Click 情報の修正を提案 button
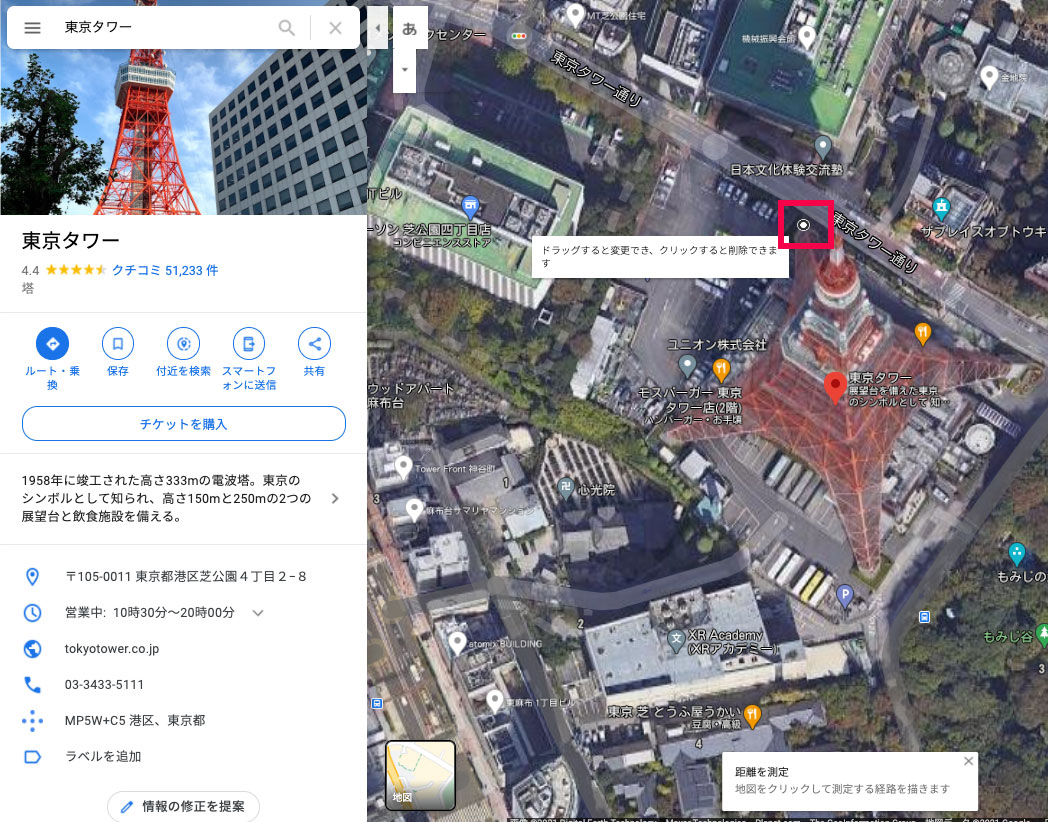This screenshot has width=1048, height=822. coord(183,806)
